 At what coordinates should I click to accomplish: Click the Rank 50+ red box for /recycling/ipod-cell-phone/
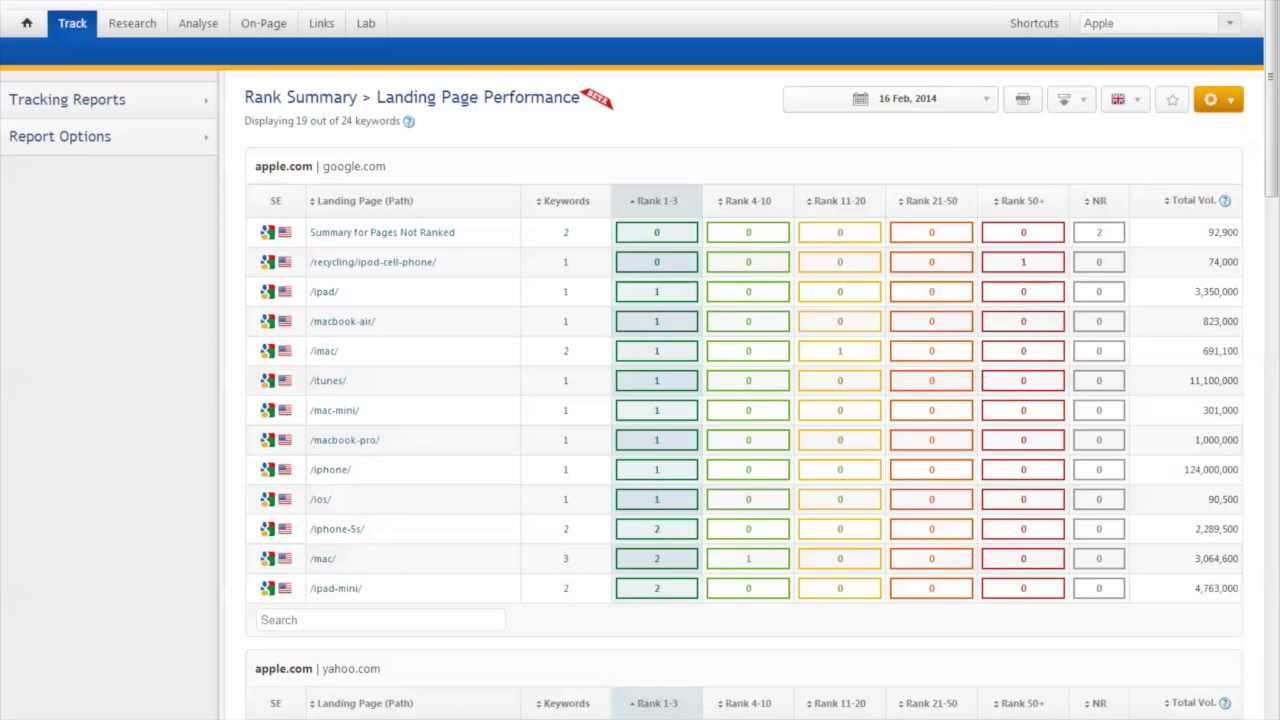(1023, 262)
